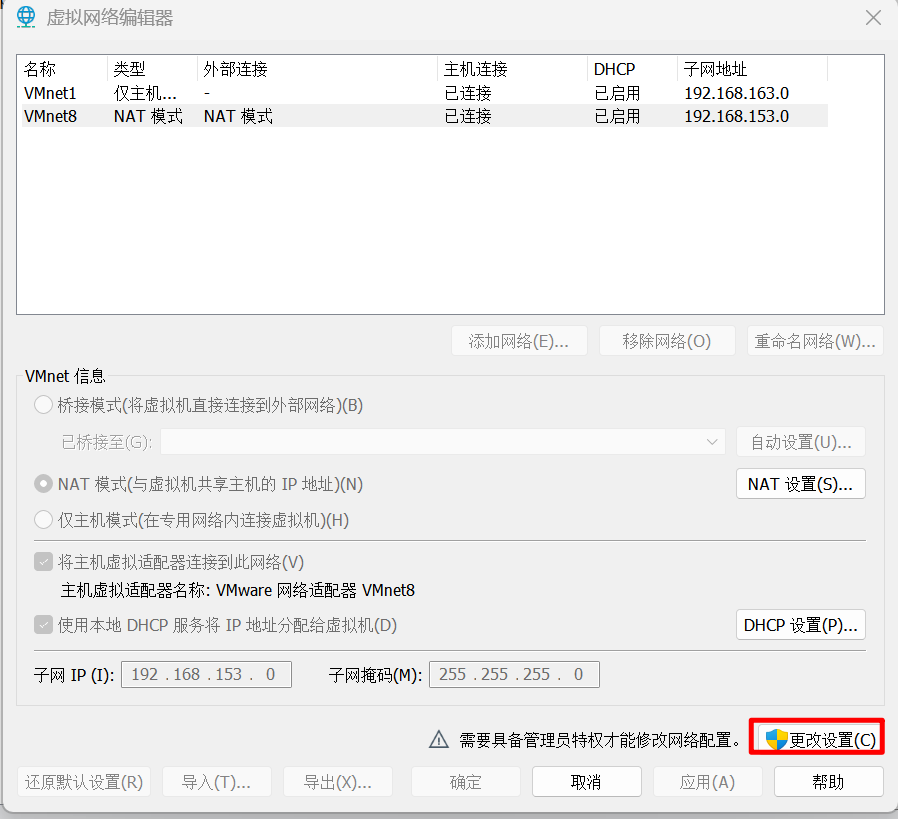Click the 主机连接 column header
The image size is (898, 819).
(x=513, y=69)
